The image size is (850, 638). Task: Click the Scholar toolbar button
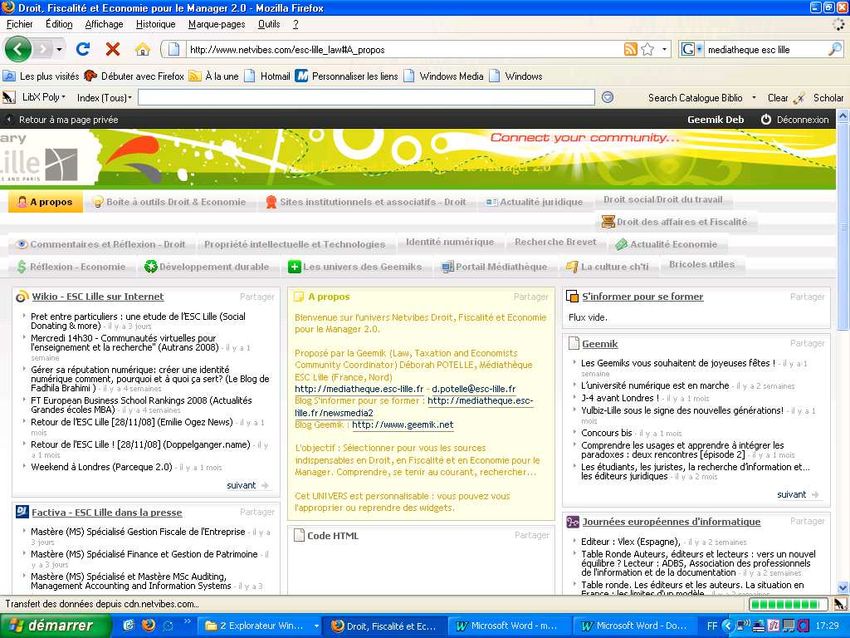tap(828, 98)
